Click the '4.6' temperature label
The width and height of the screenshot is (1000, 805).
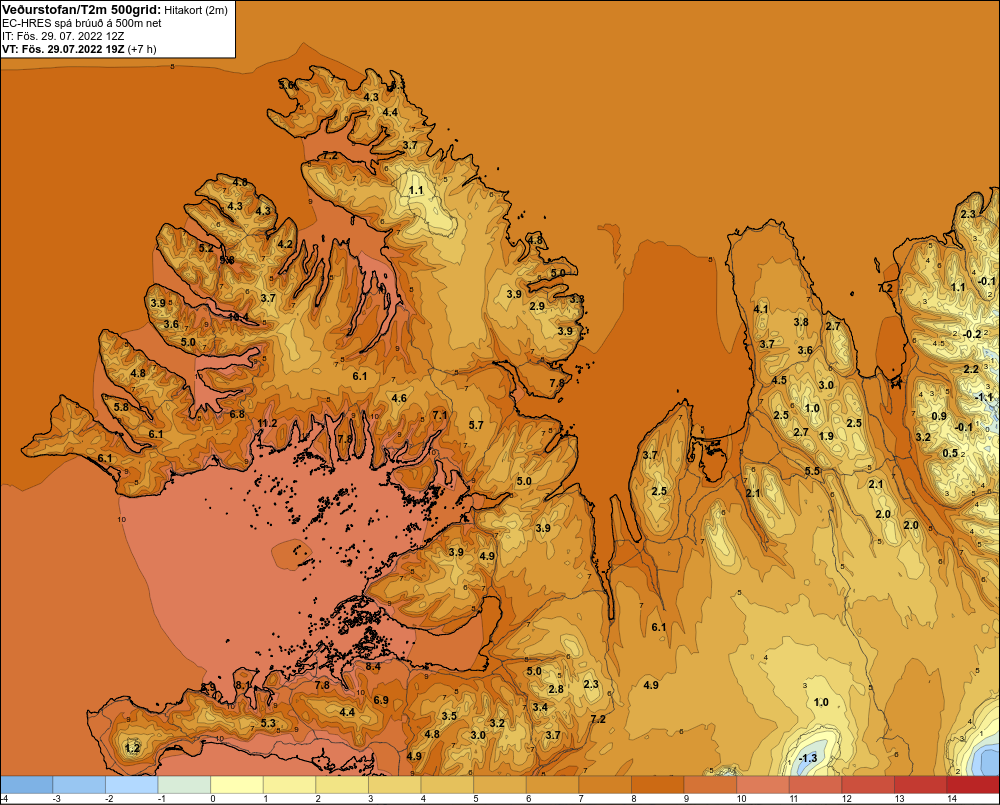[399, 399]
